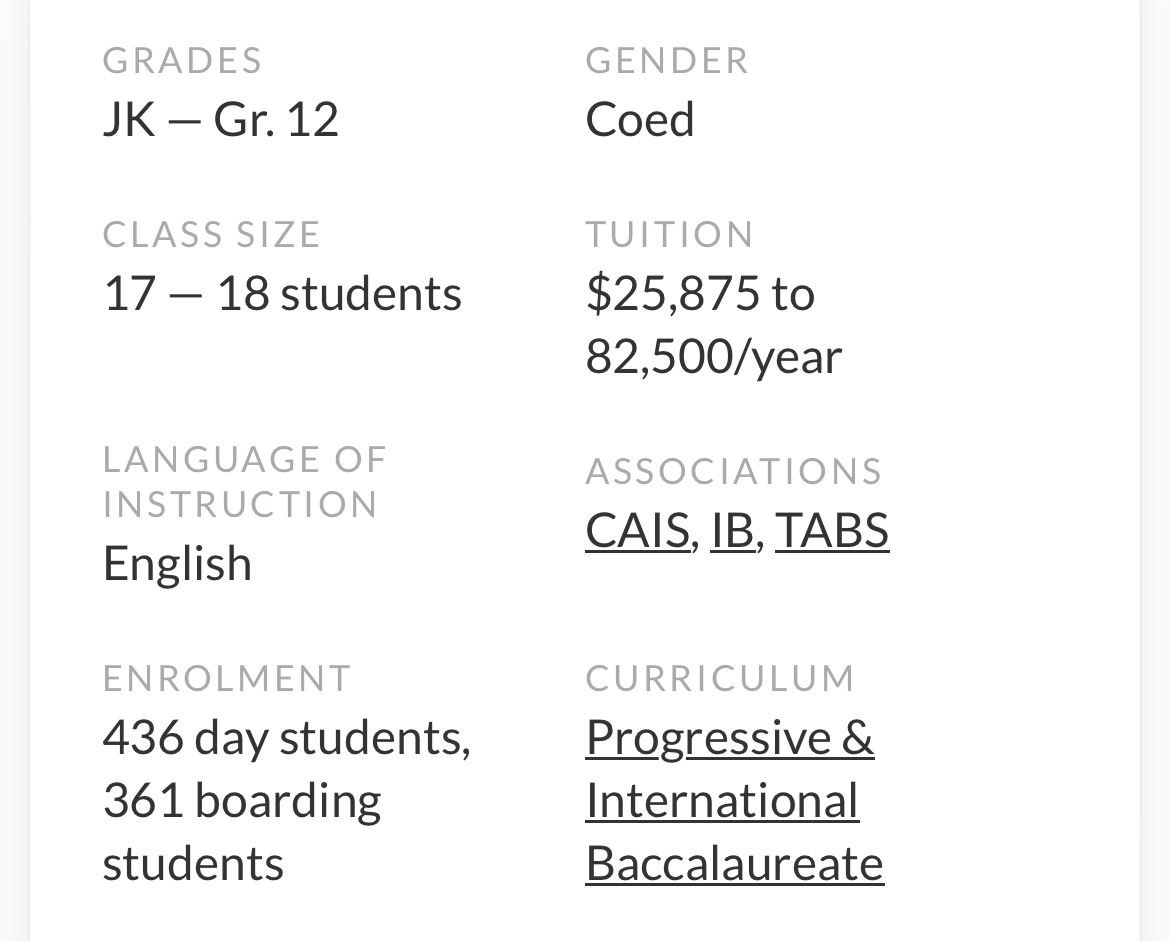The width and height of the screenshot is (1170, 941).
Task: Click the 82,500/year upper tuition amount
Action: pyautogui.click(x=713, y=356)
